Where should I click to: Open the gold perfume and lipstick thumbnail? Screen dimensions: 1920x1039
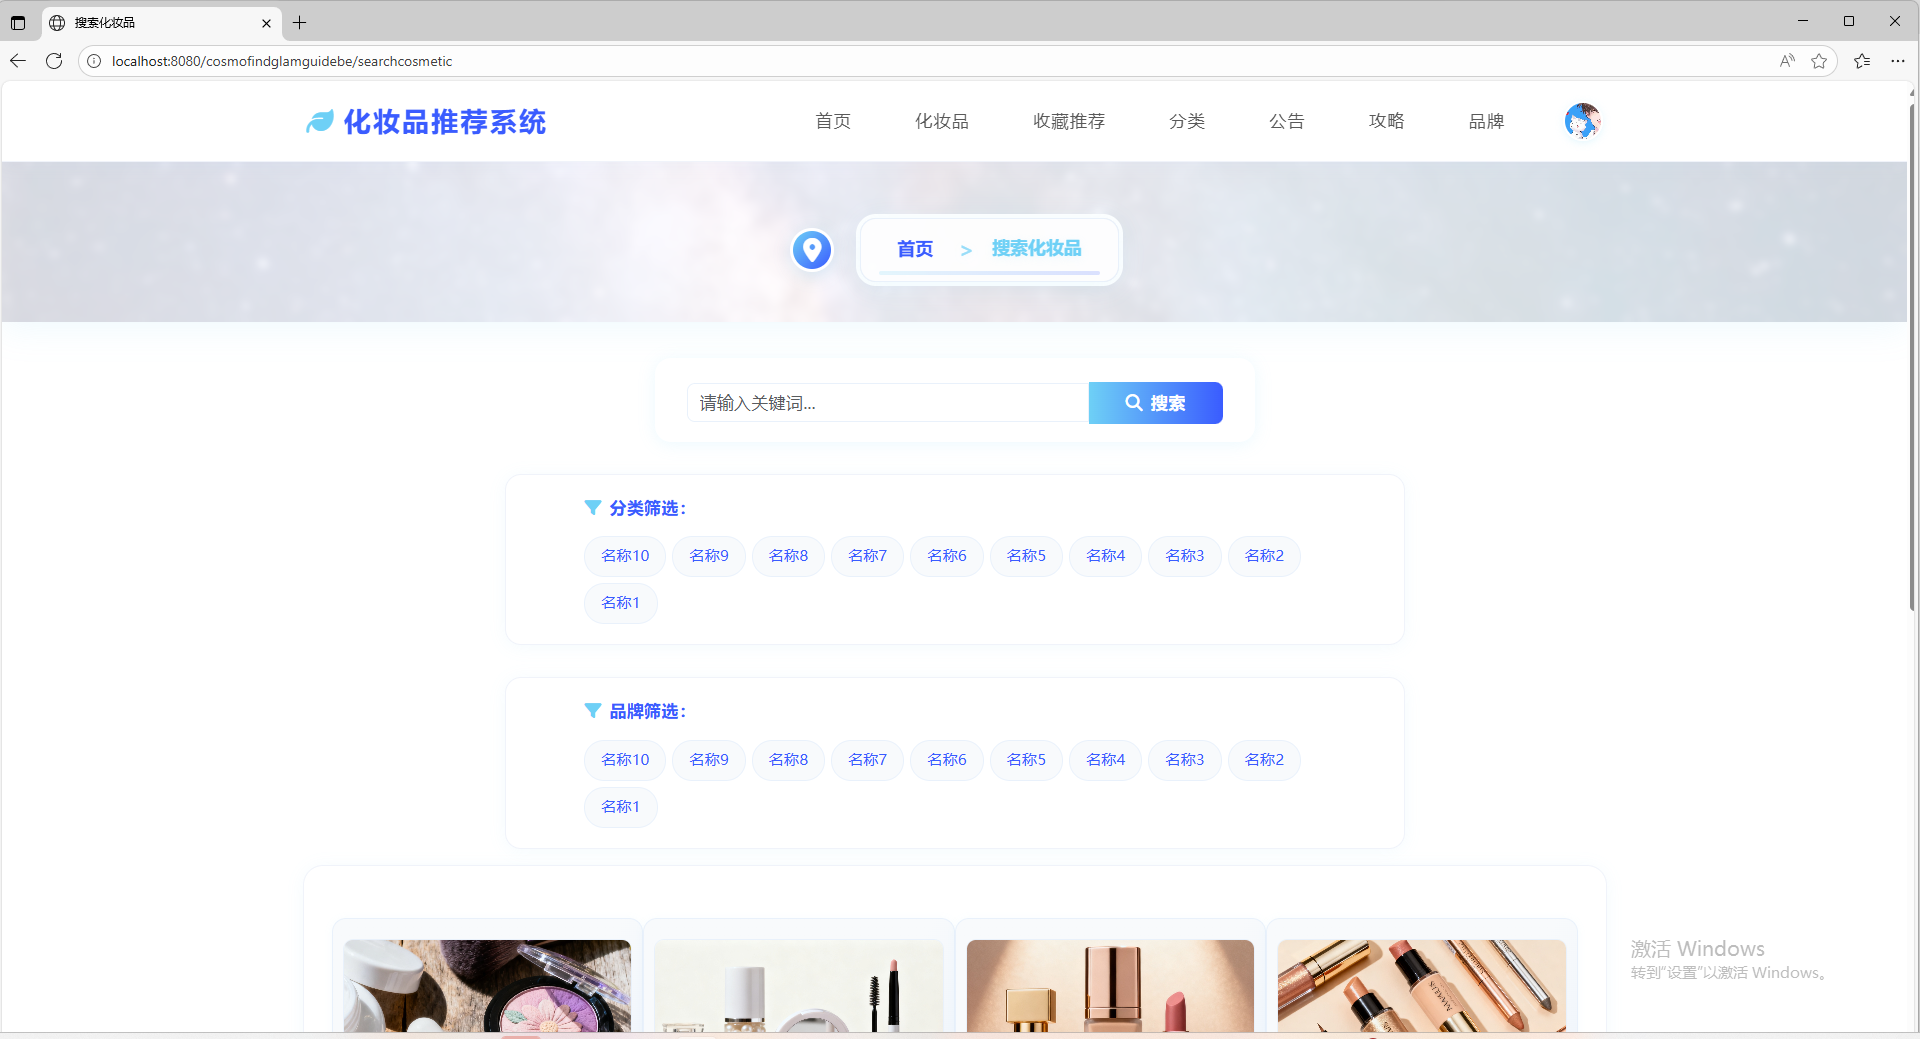point(1110,985)
